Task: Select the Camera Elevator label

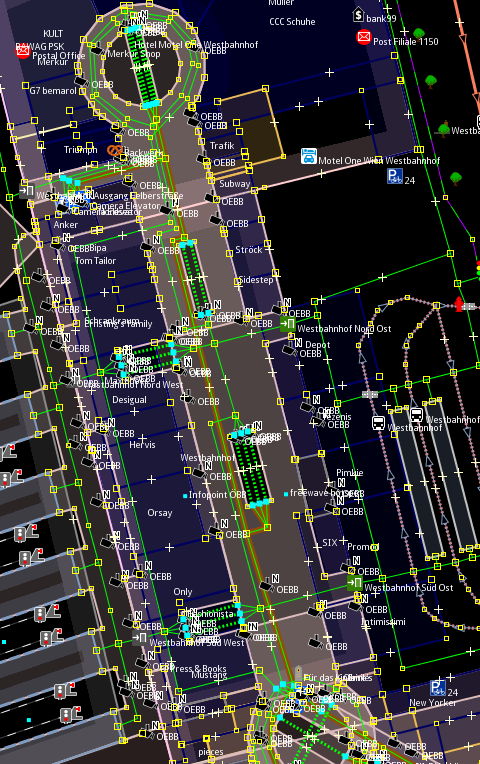Action: click(125, 206)
